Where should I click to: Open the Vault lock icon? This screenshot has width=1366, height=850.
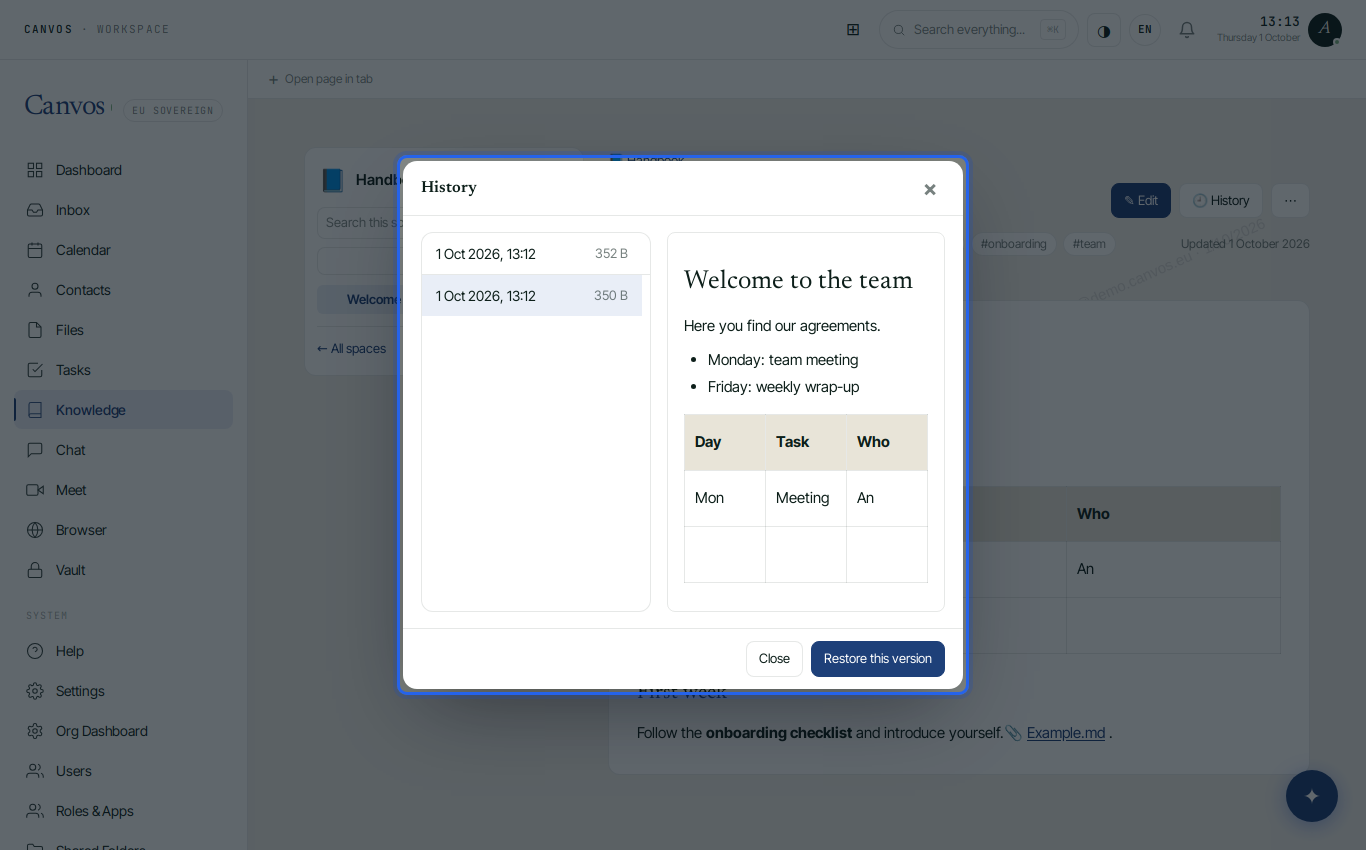pyautogui.click(x=35, y=570)
